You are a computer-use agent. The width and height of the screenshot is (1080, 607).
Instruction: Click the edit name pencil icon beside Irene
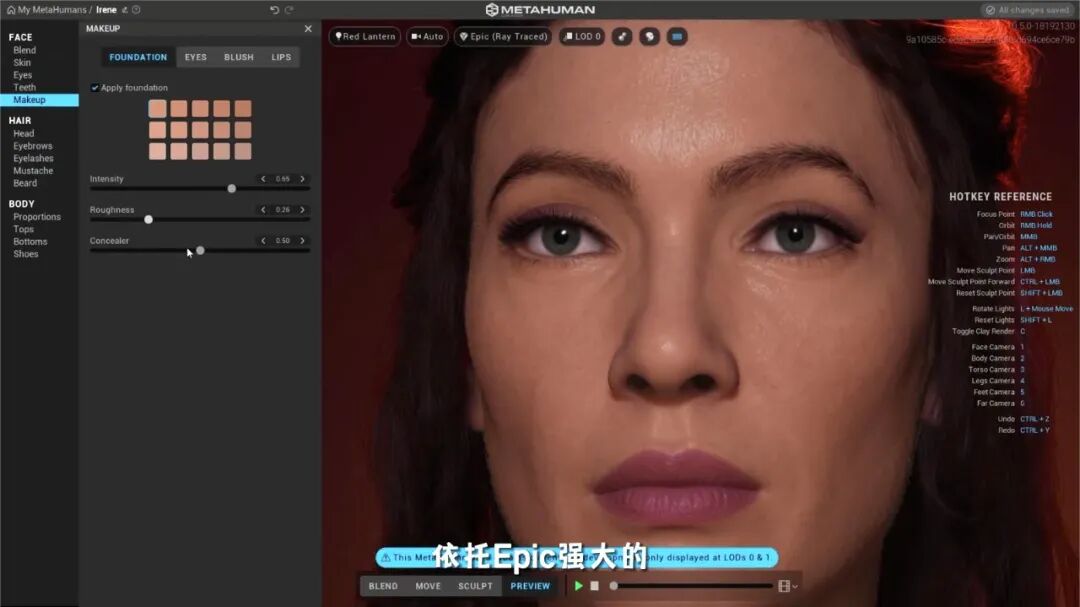coord(125,10)
